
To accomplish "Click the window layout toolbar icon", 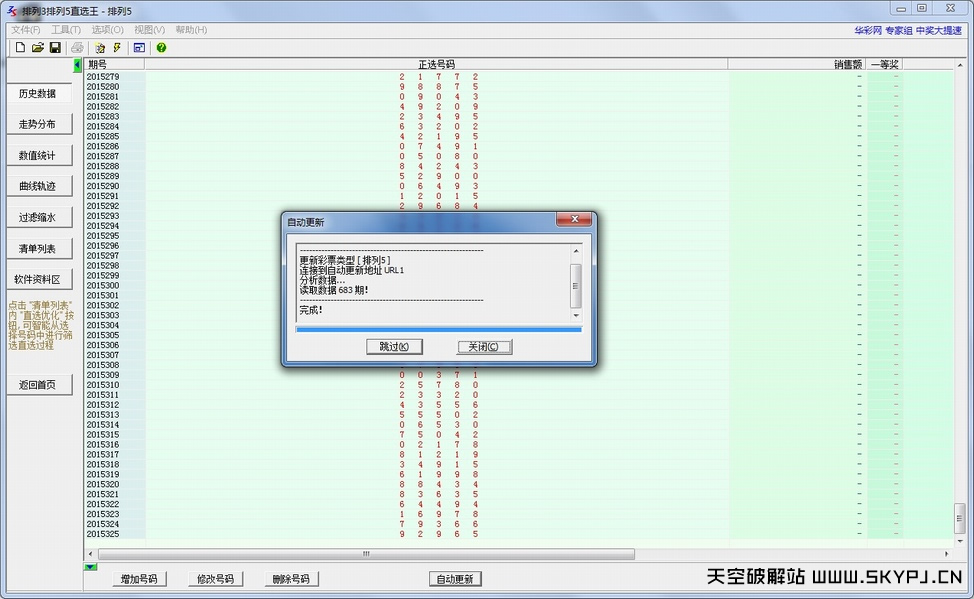I will coord(139,48).
